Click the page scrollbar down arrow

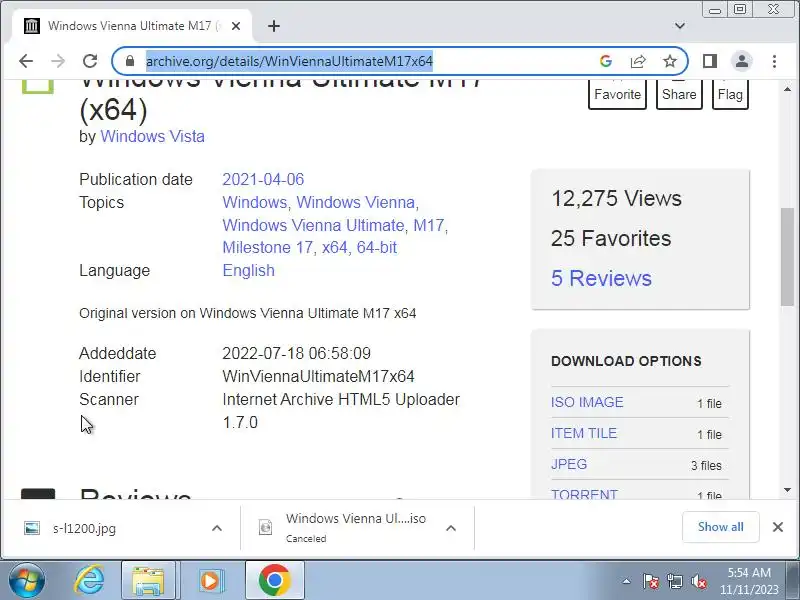tap(787, 490)
